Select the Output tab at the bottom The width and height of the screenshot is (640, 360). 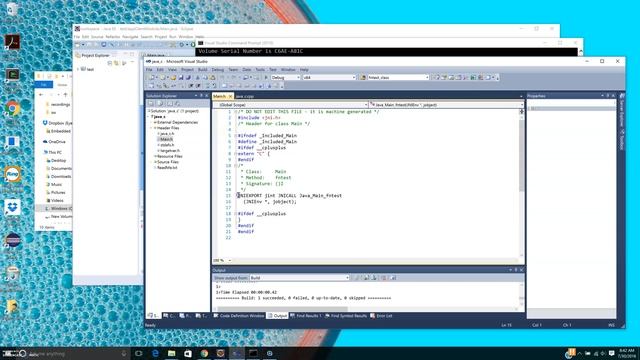278,316
